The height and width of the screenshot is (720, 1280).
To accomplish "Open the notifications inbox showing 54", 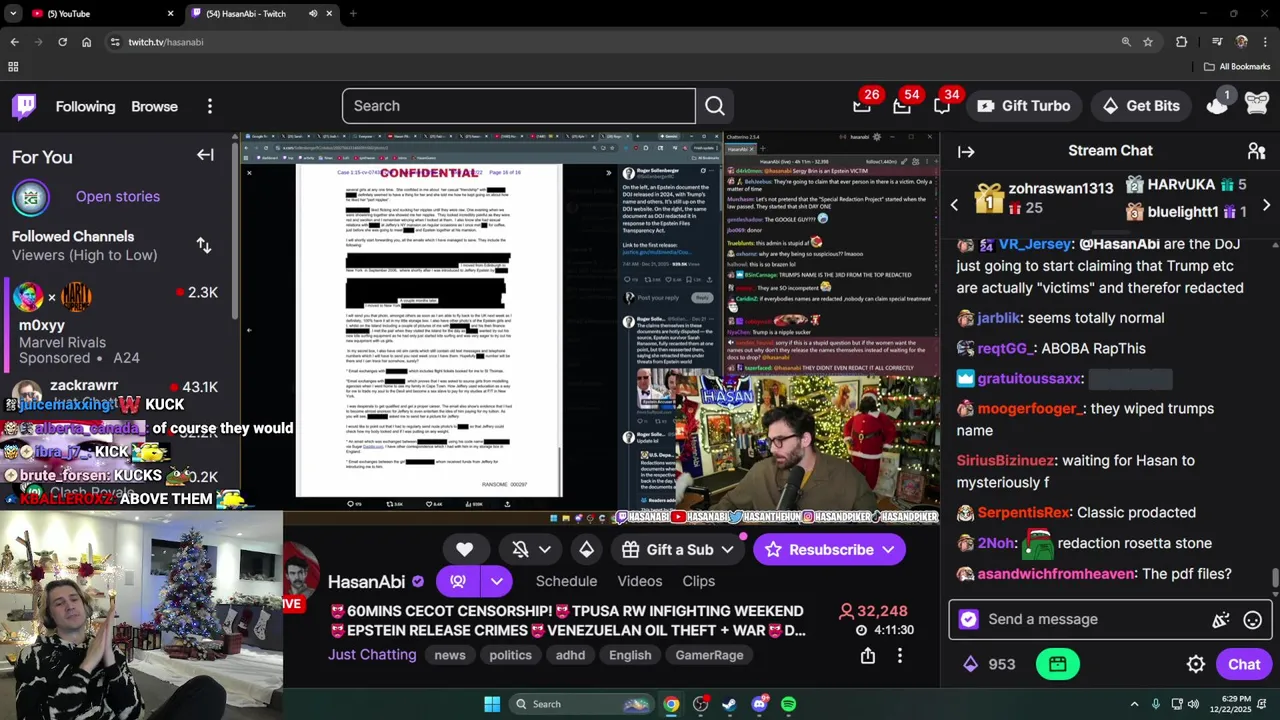I will (901, 105).
